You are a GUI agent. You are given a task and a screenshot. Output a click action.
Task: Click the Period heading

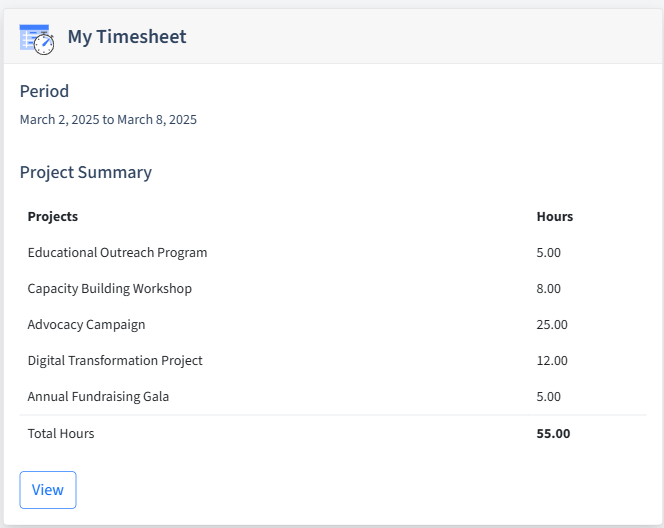(x=44, y=91)
